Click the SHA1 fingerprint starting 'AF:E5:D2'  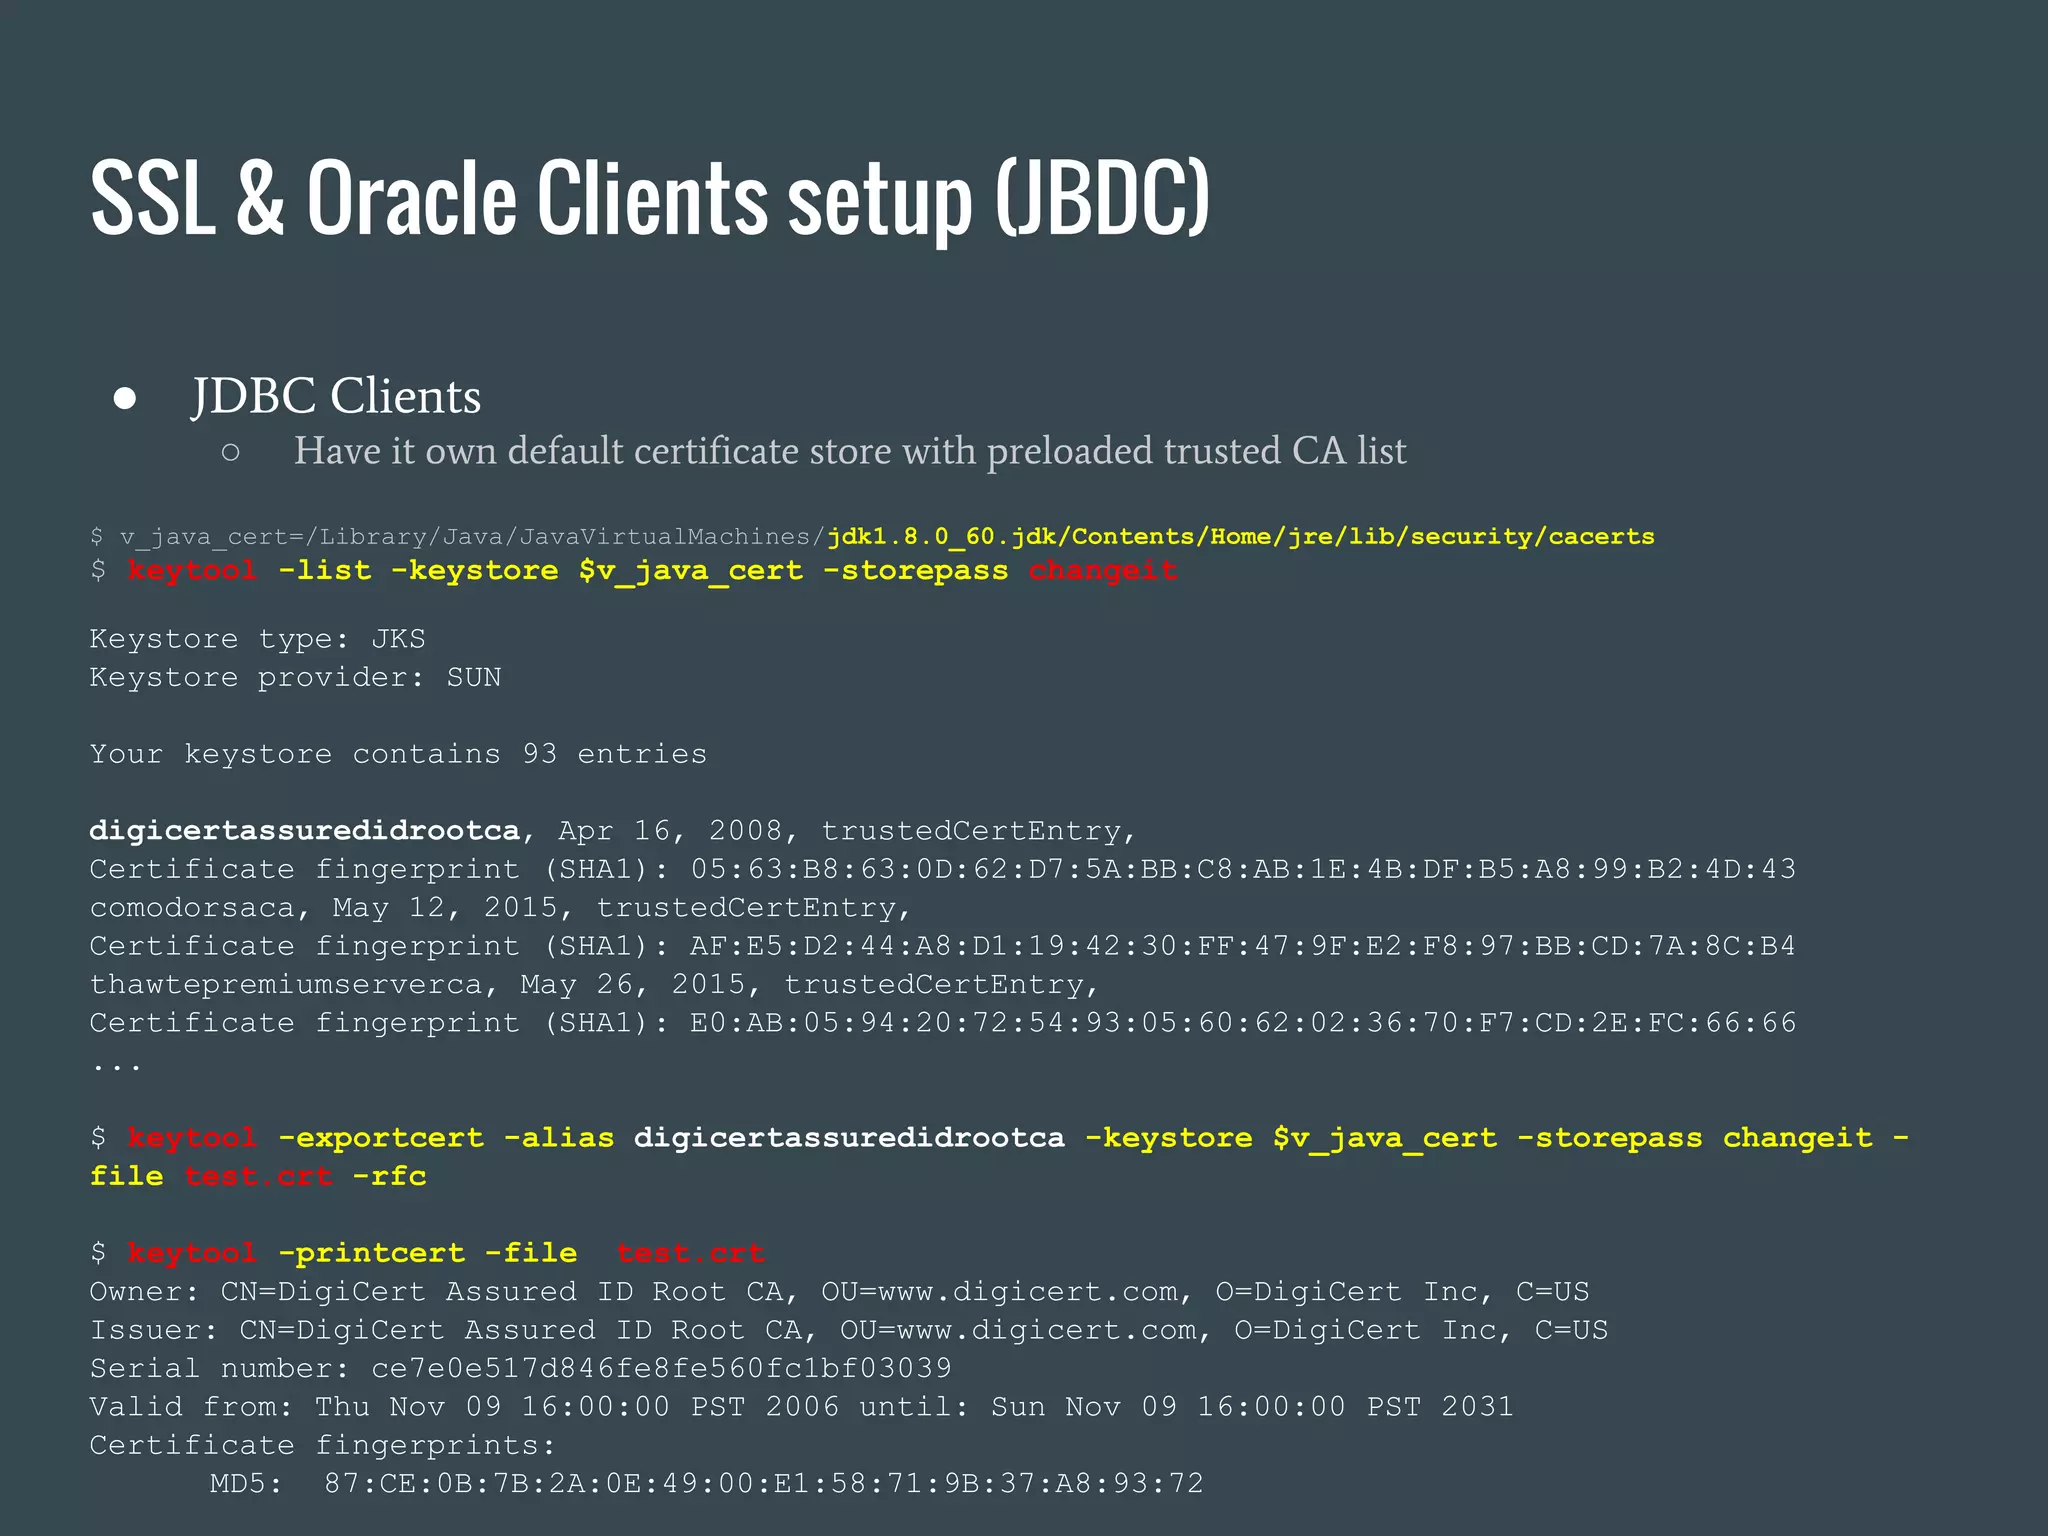(x=943, y=946)
